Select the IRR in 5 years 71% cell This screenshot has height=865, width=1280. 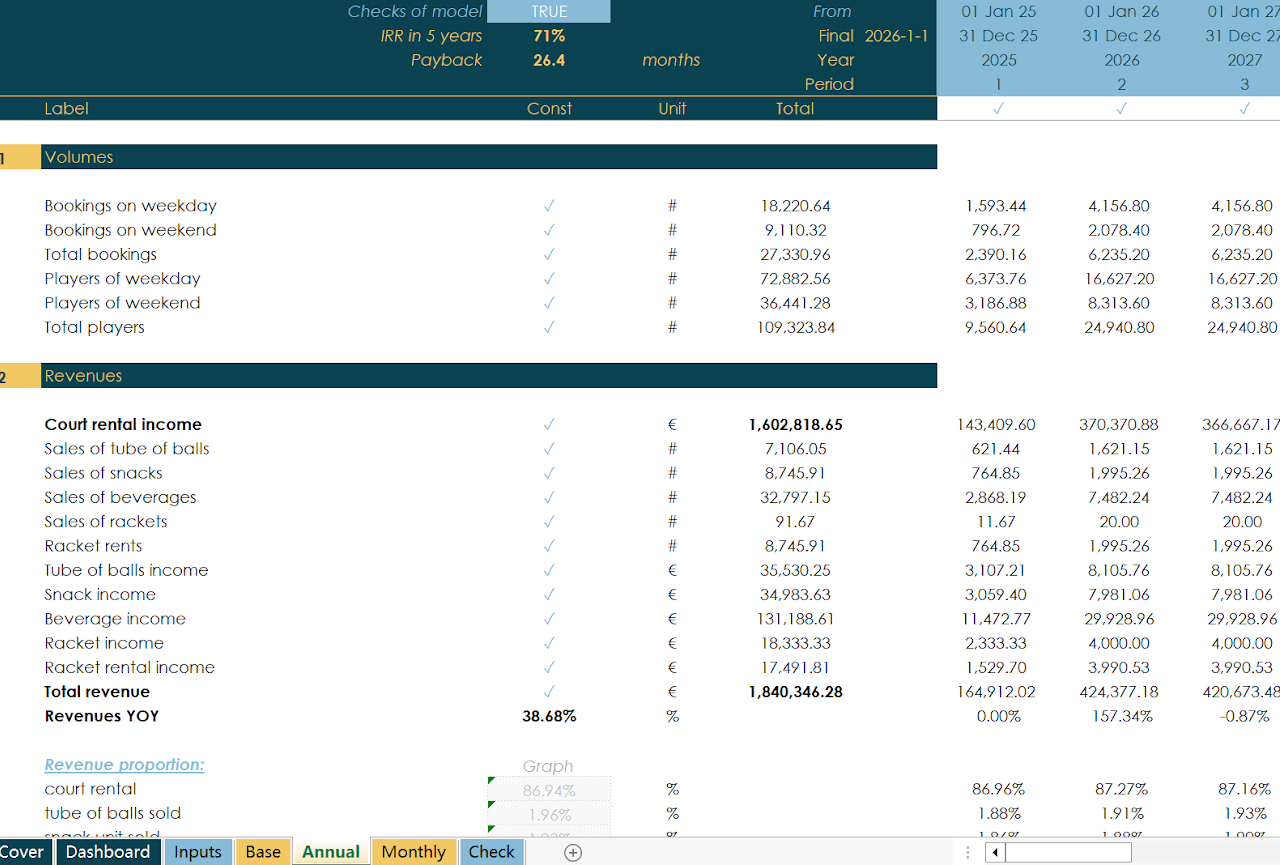pos(549,36)
